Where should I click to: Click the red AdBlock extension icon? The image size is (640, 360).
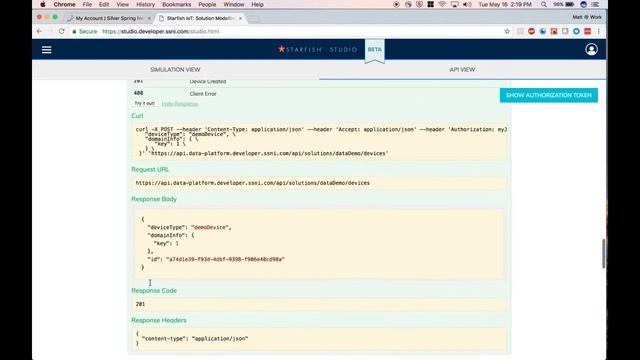pos(531,31)
